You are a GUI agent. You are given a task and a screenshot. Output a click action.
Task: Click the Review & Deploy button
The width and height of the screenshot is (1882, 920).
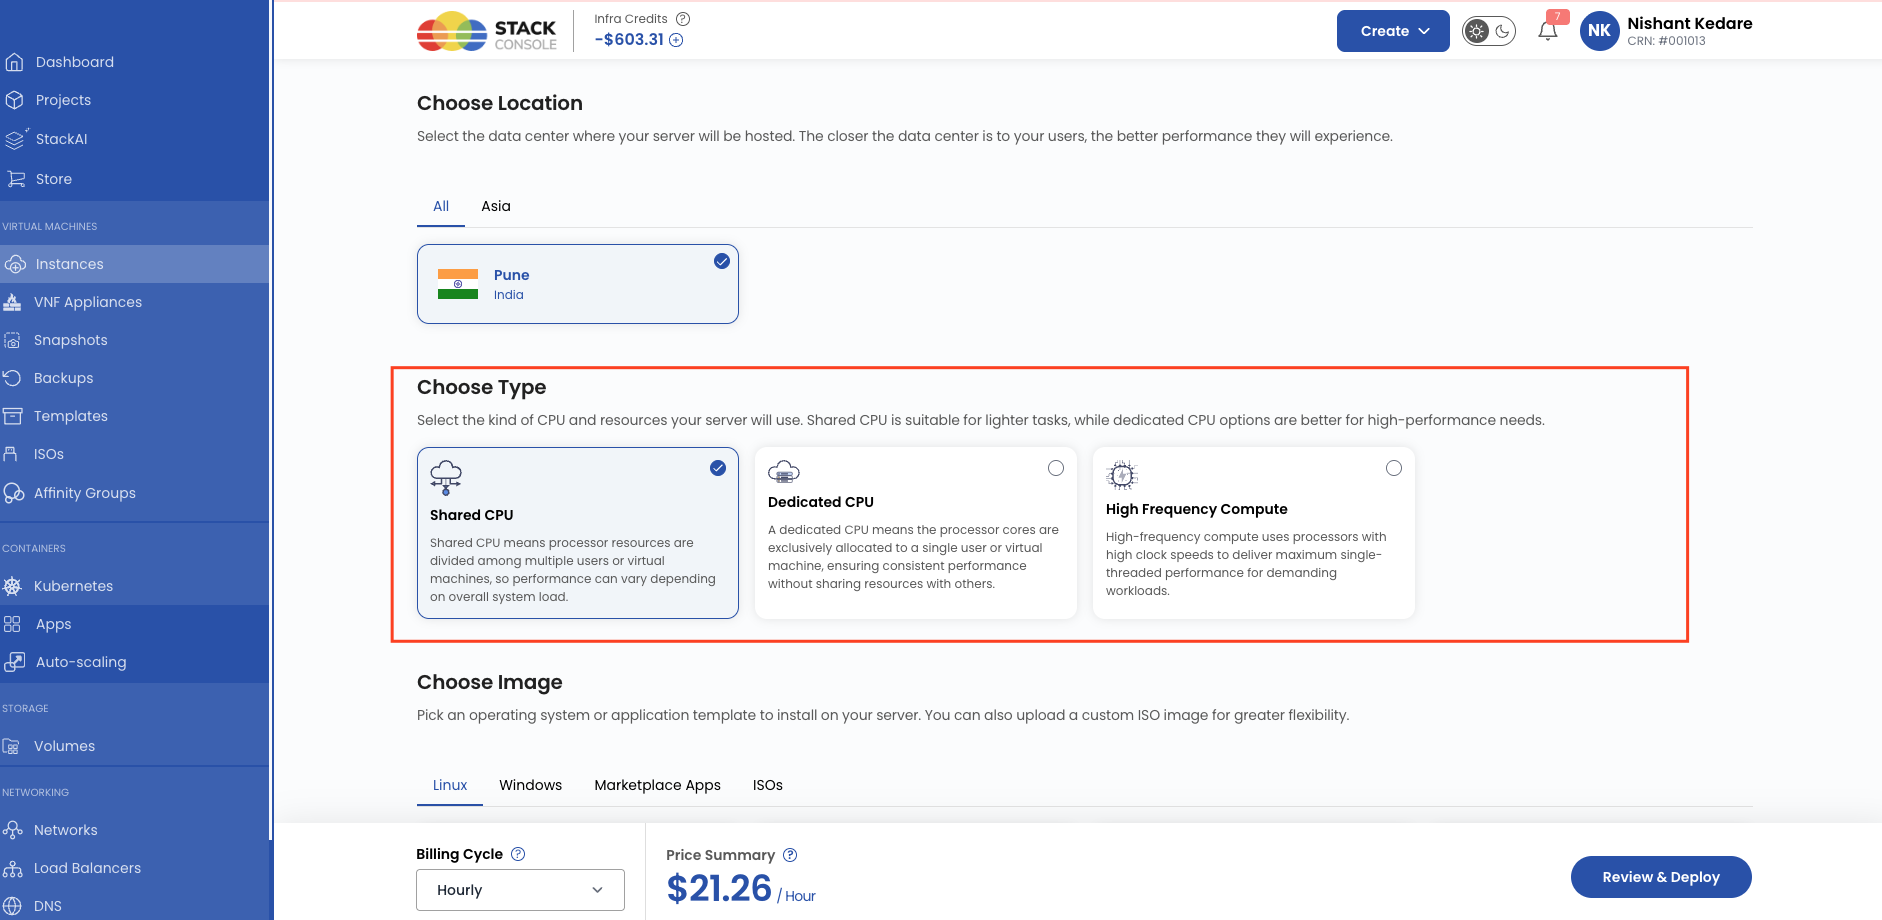(x=1661, y=877)
